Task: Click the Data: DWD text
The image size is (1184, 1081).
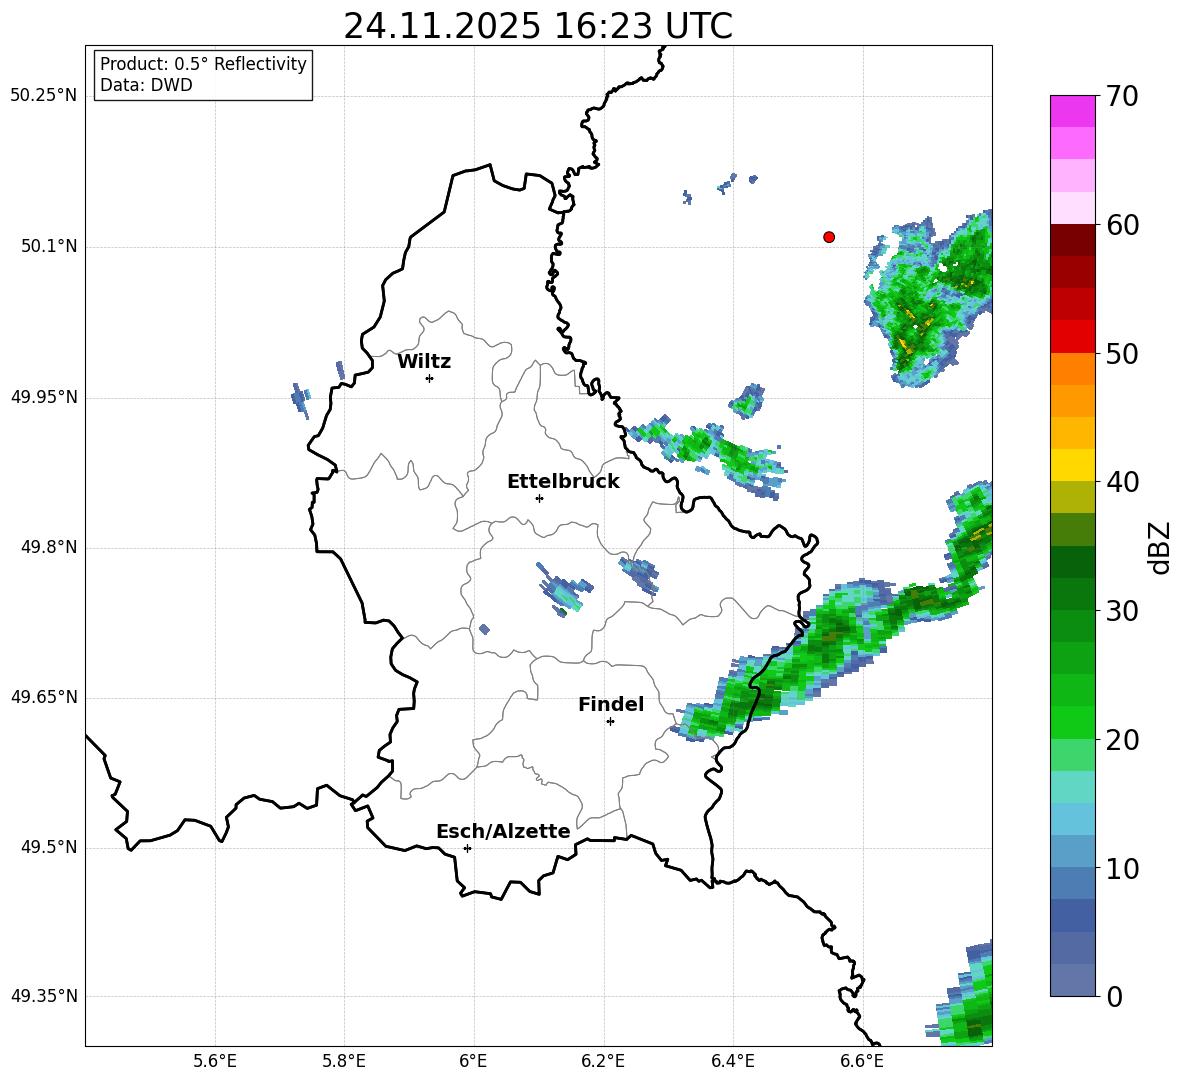Action: 146,85
